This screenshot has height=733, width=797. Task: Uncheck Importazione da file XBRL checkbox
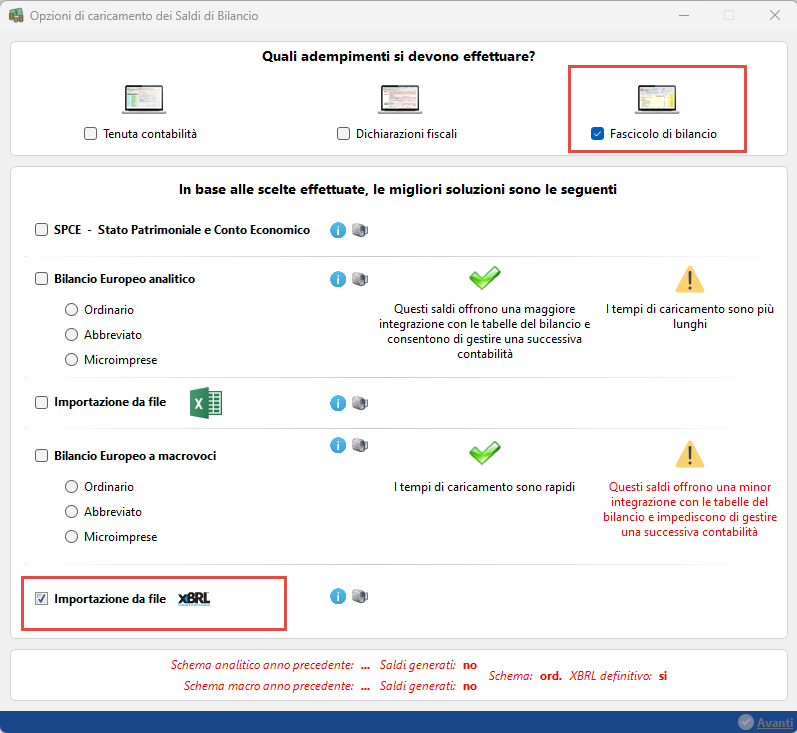click(x=41, y=599)
